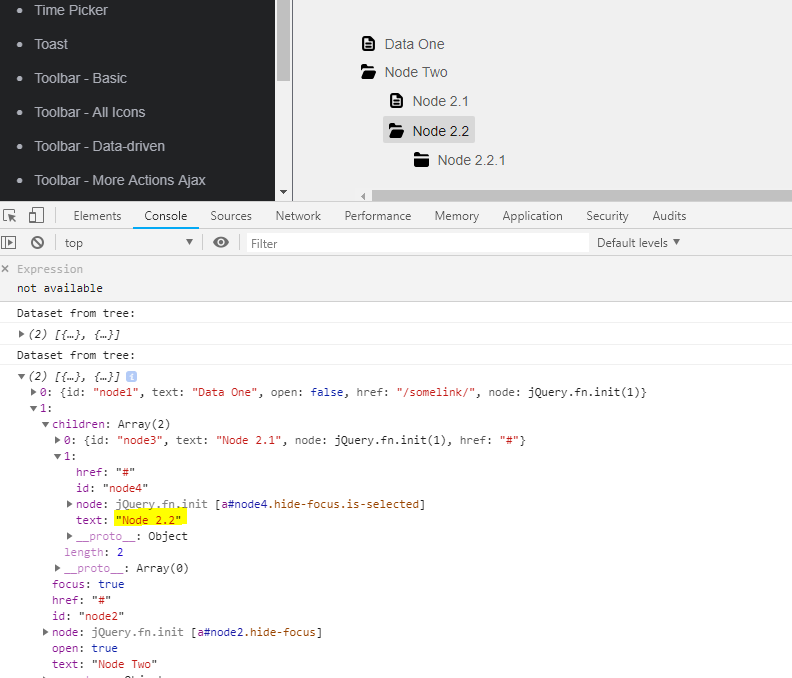Open the Sources tab
The height and width of the screenshot is (678, 792).
(x=231, y=216)
